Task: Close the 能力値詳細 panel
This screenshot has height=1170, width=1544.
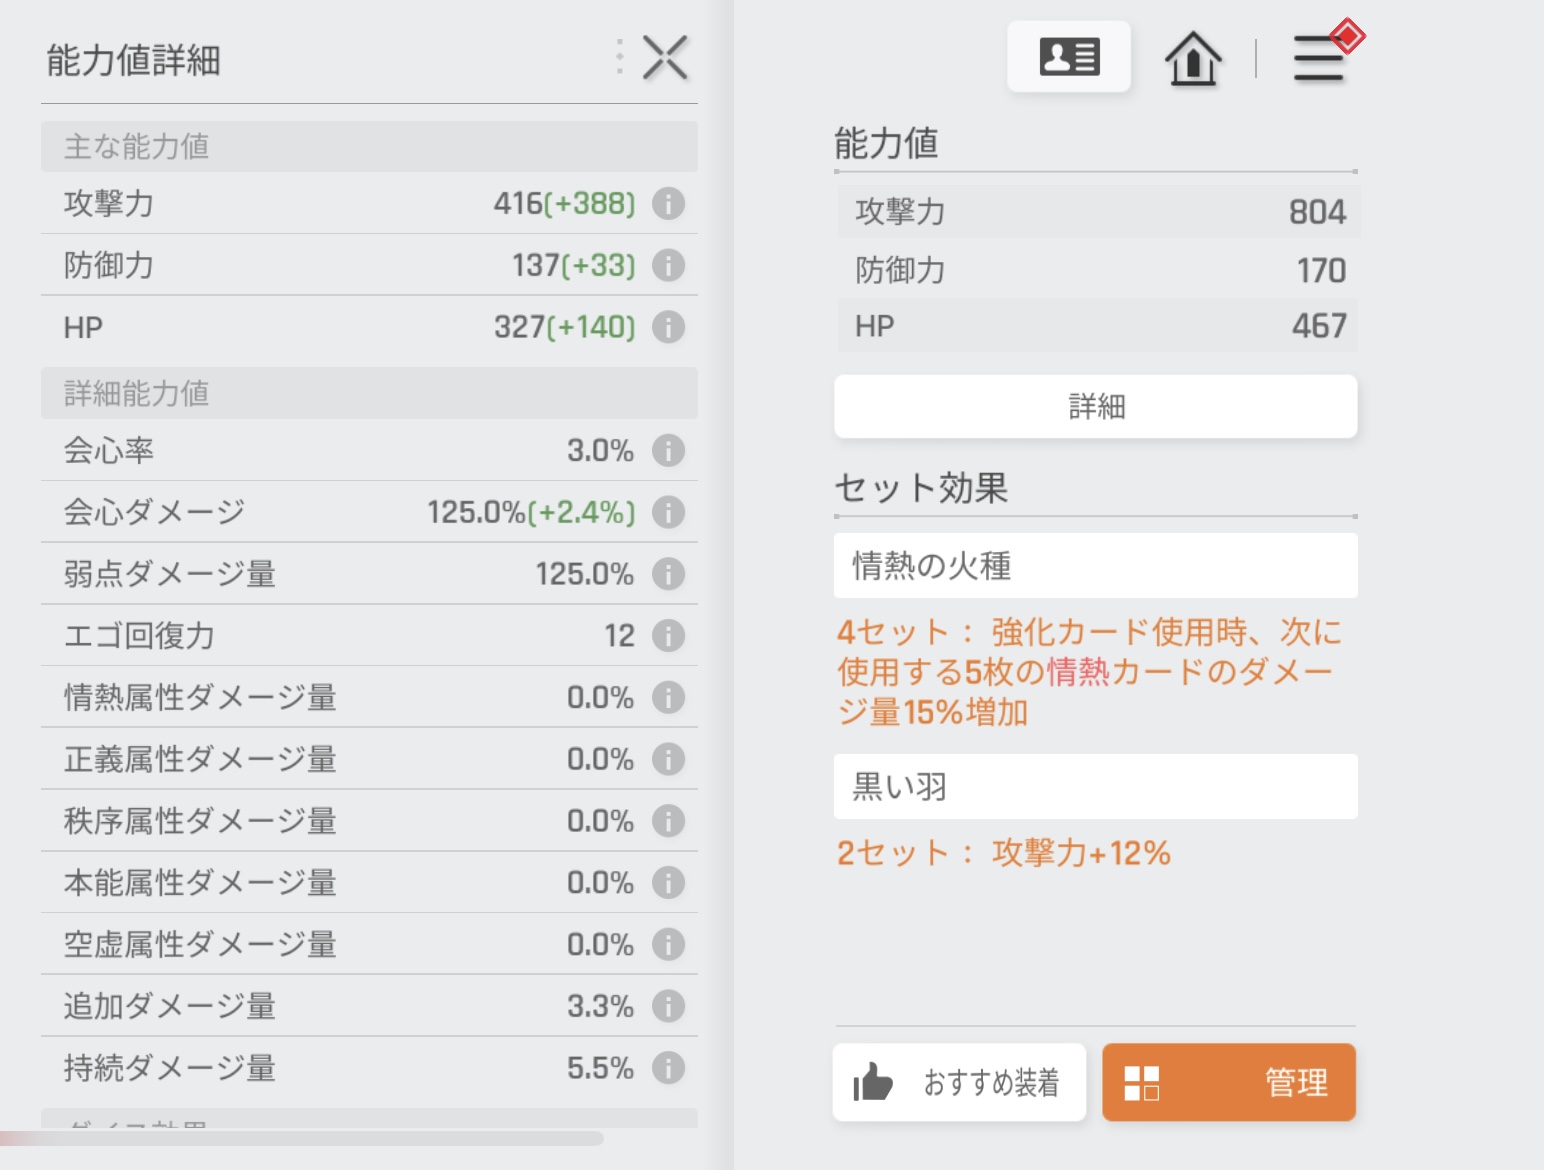Action: [665, 58]
